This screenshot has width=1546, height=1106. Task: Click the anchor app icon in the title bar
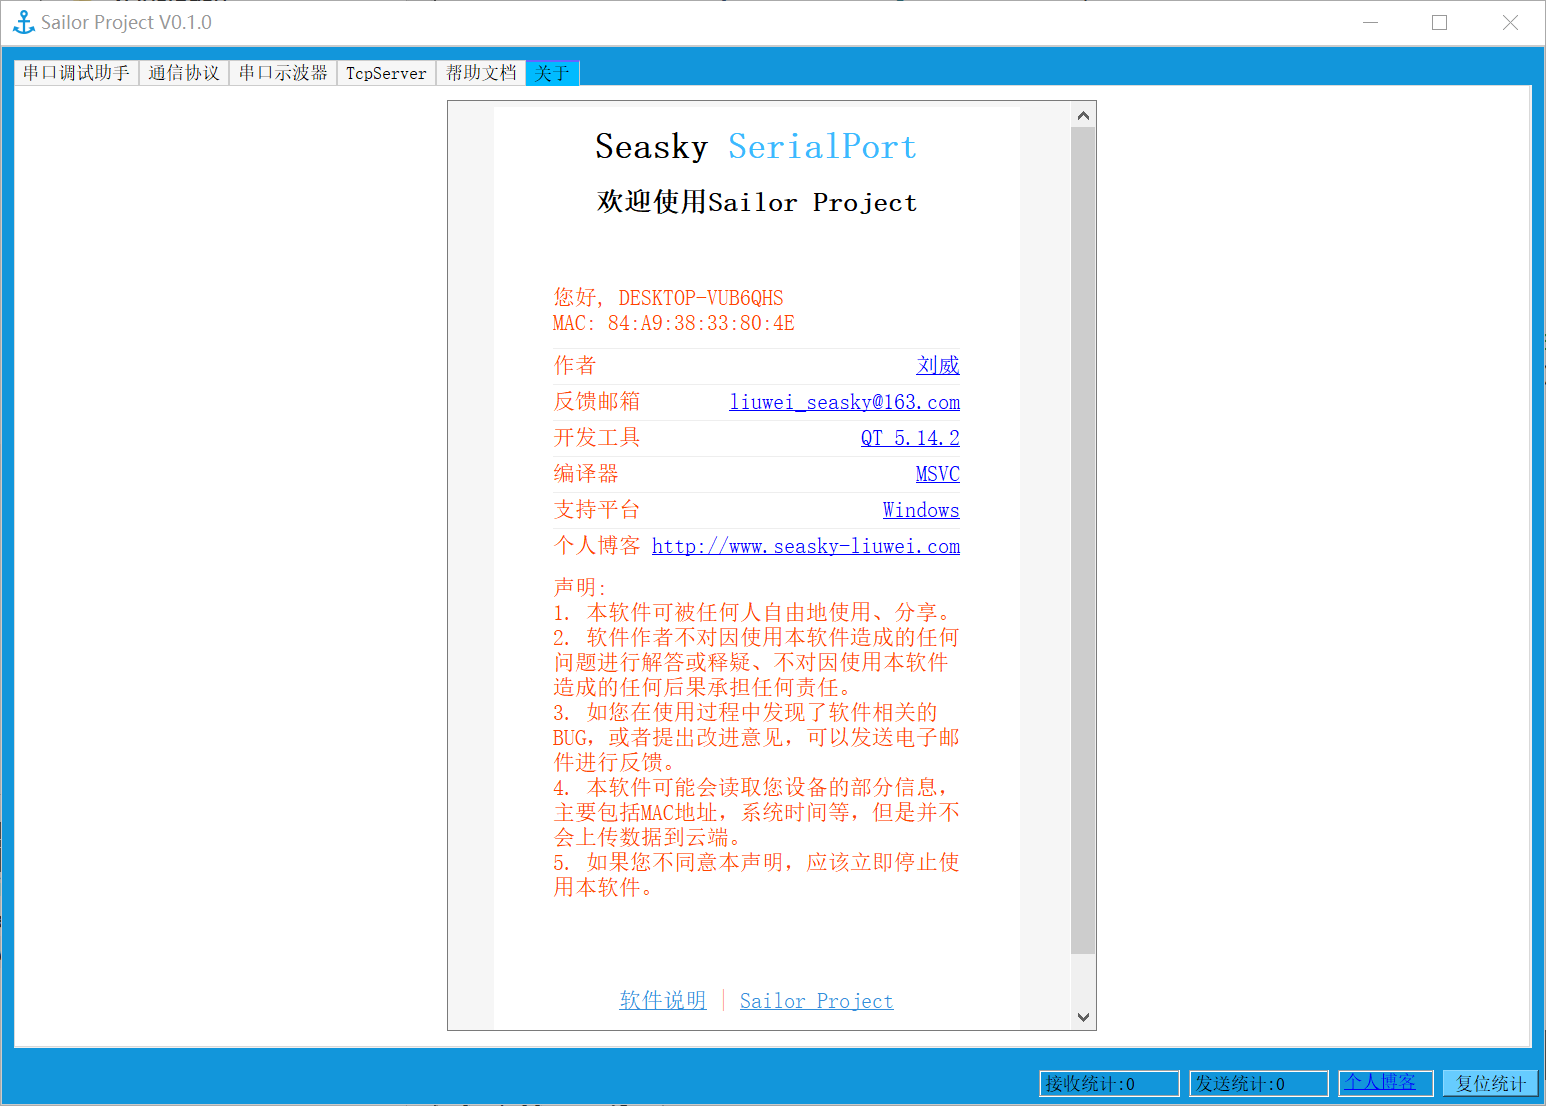click(24, 22)
